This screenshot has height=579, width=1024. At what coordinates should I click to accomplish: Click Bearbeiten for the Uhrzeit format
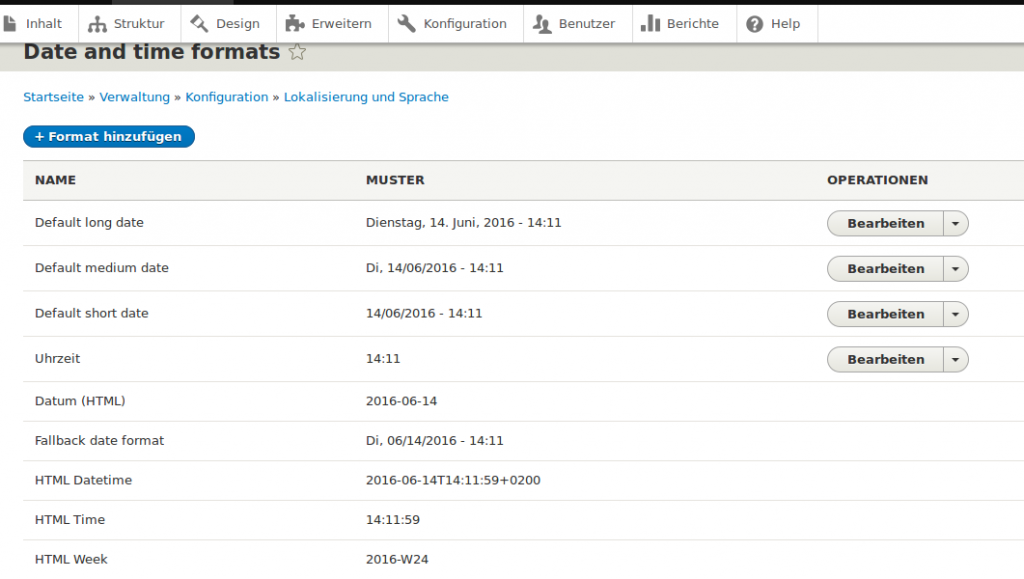click(885, 359)
